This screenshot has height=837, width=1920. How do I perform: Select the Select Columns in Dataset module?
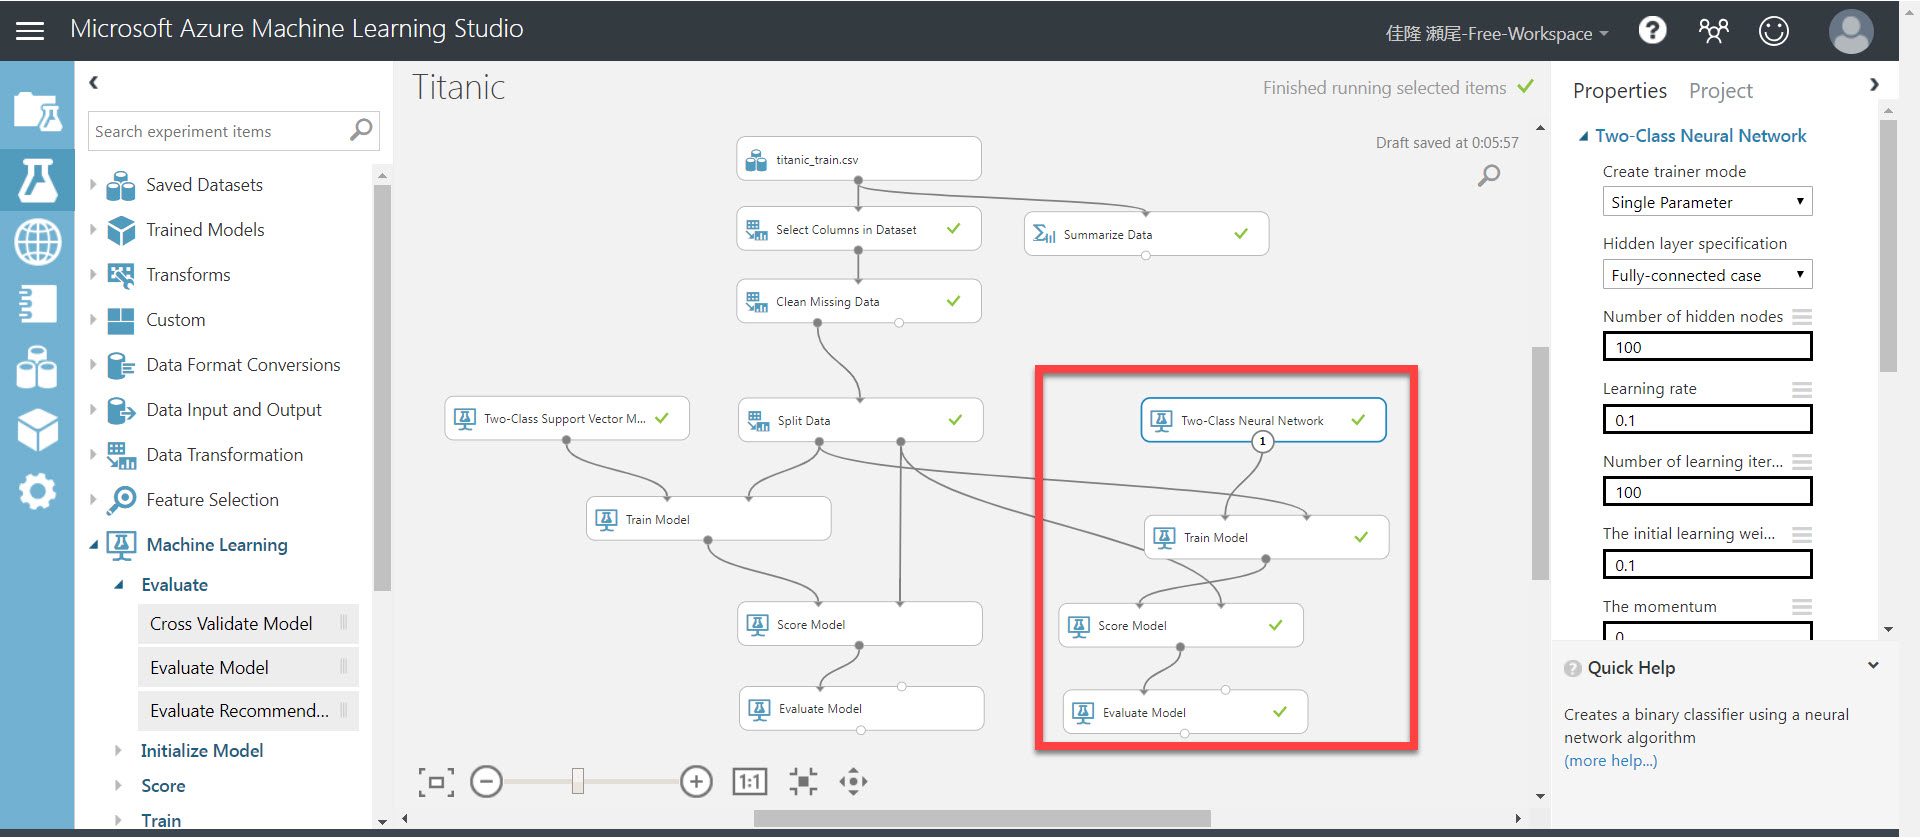point(859,229)
